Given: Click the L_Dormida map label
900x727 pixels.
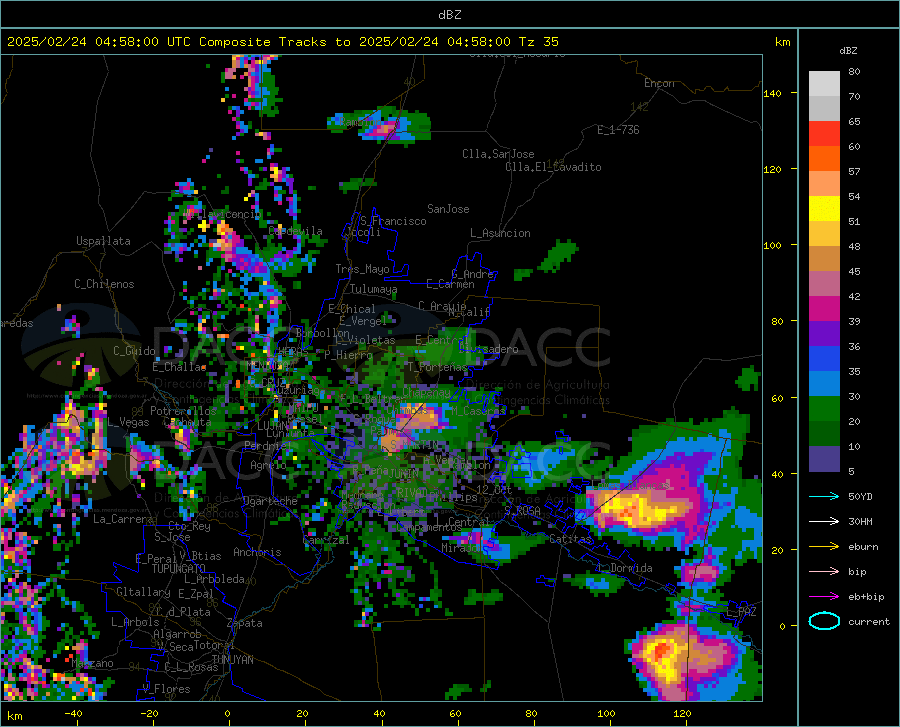Looking at the screenshot, I should [x=624, y=568].
